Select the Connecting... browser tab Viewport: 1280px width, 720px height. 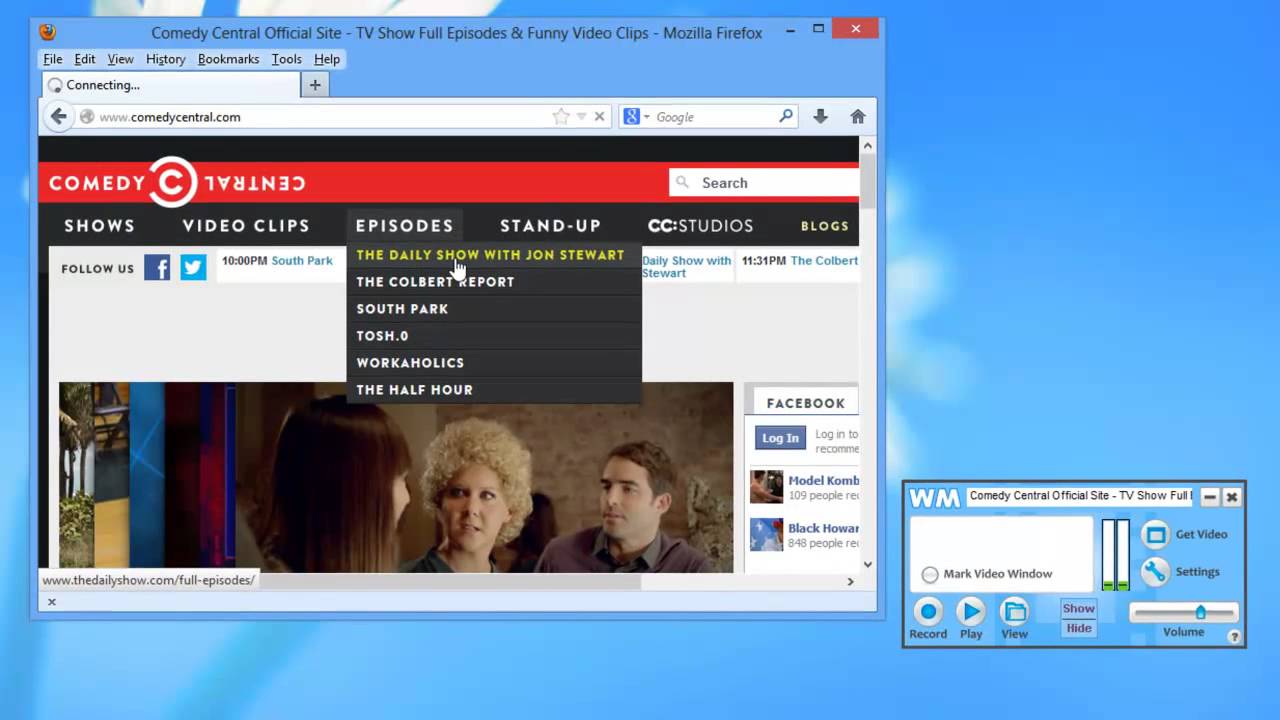(171, 85)
